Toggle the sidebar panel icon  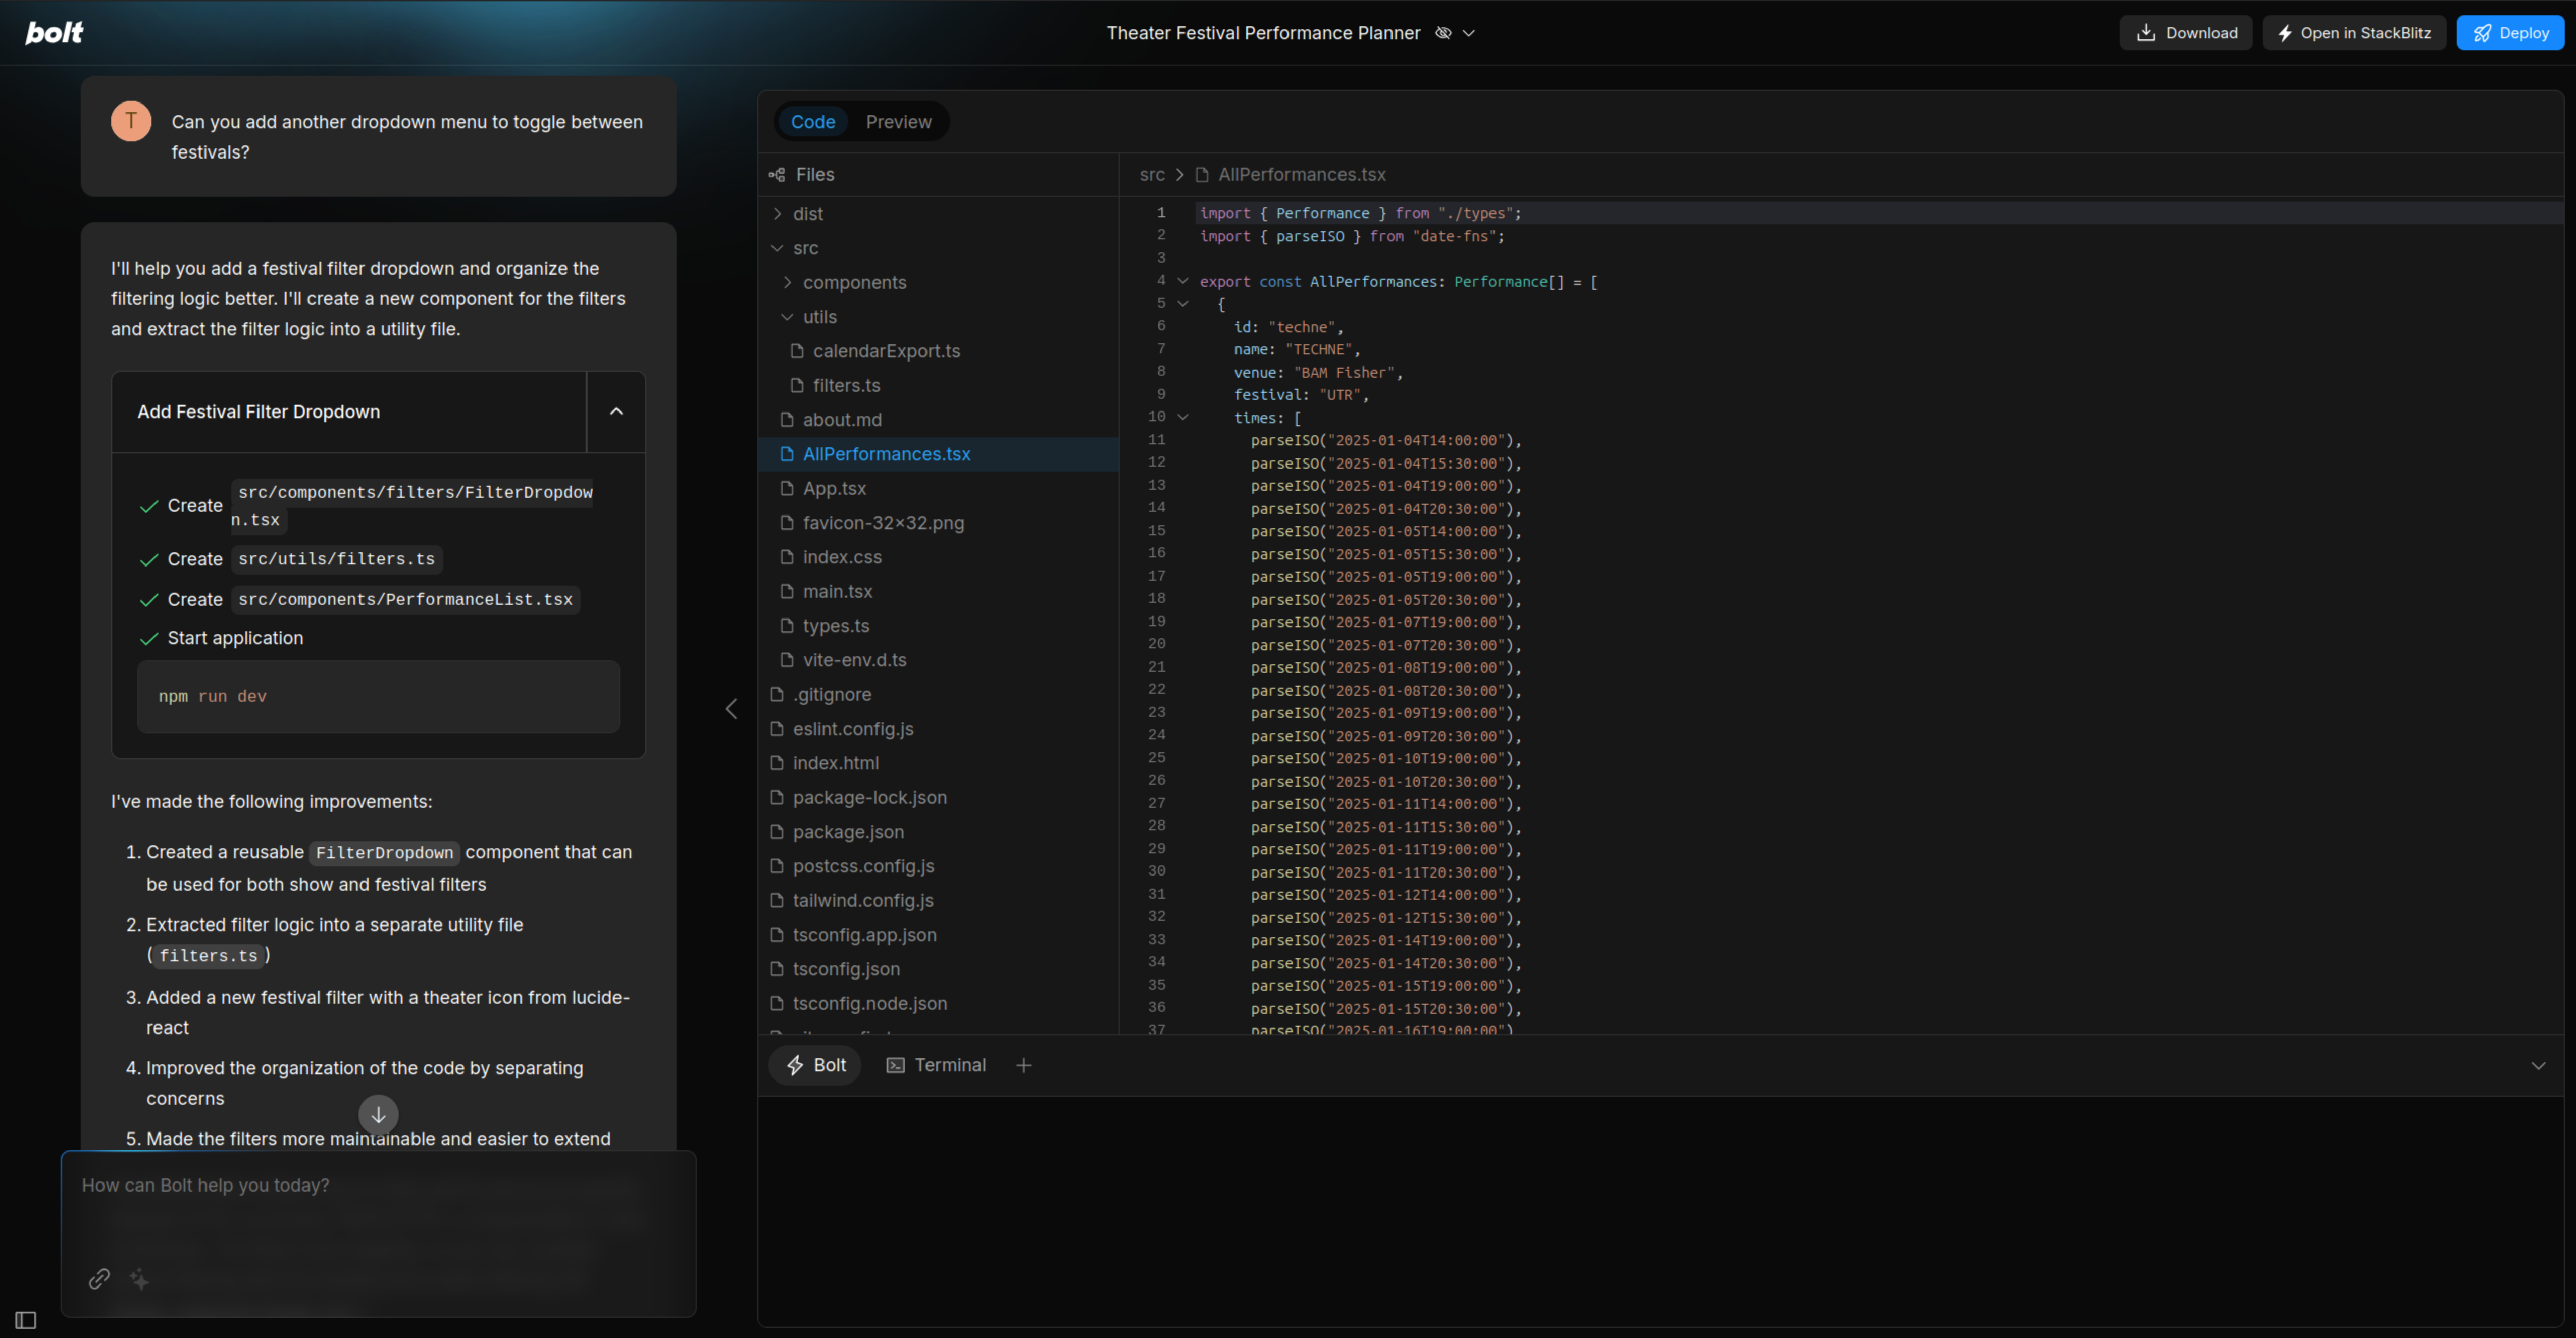pyautogui.click(x=26, y=1321)
